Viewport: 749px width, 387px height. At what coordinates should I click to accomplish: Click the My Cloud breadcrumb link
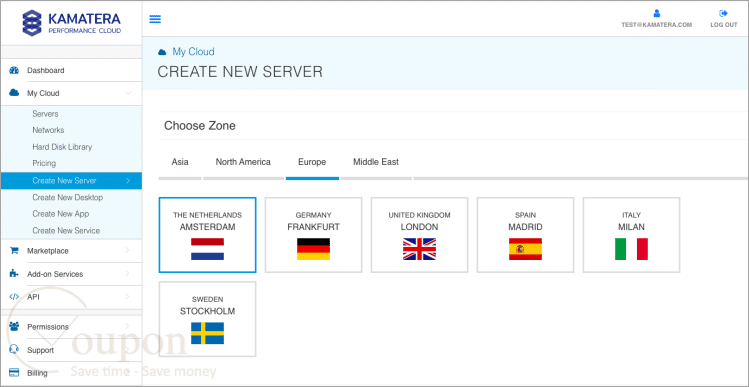pos(193,52)
